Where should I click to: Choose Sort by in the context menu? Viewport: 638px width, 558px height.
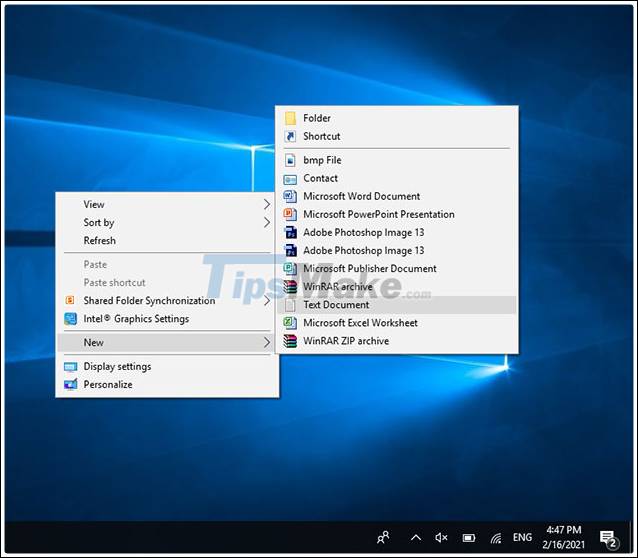[x=167, y=222]
